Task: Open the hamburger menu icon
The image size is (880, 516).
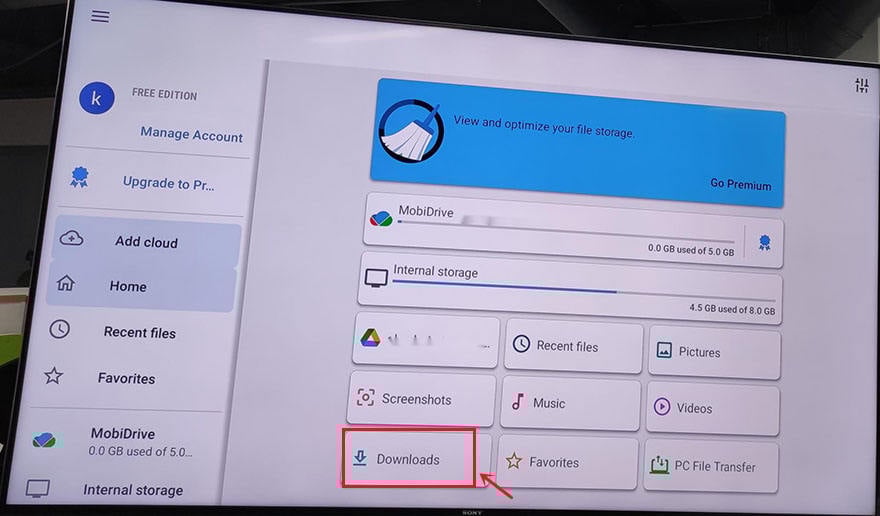Action: pos(100,17)
